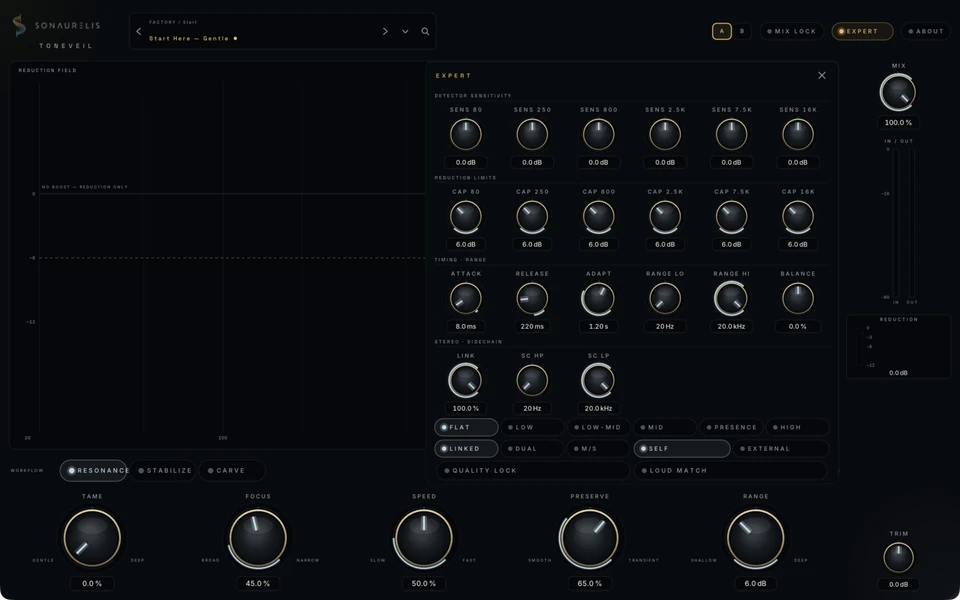The image size is (960, 600).
Task: Go to the next preset with the right arrow
Action: pyautogui.click(x=385, y=31)
